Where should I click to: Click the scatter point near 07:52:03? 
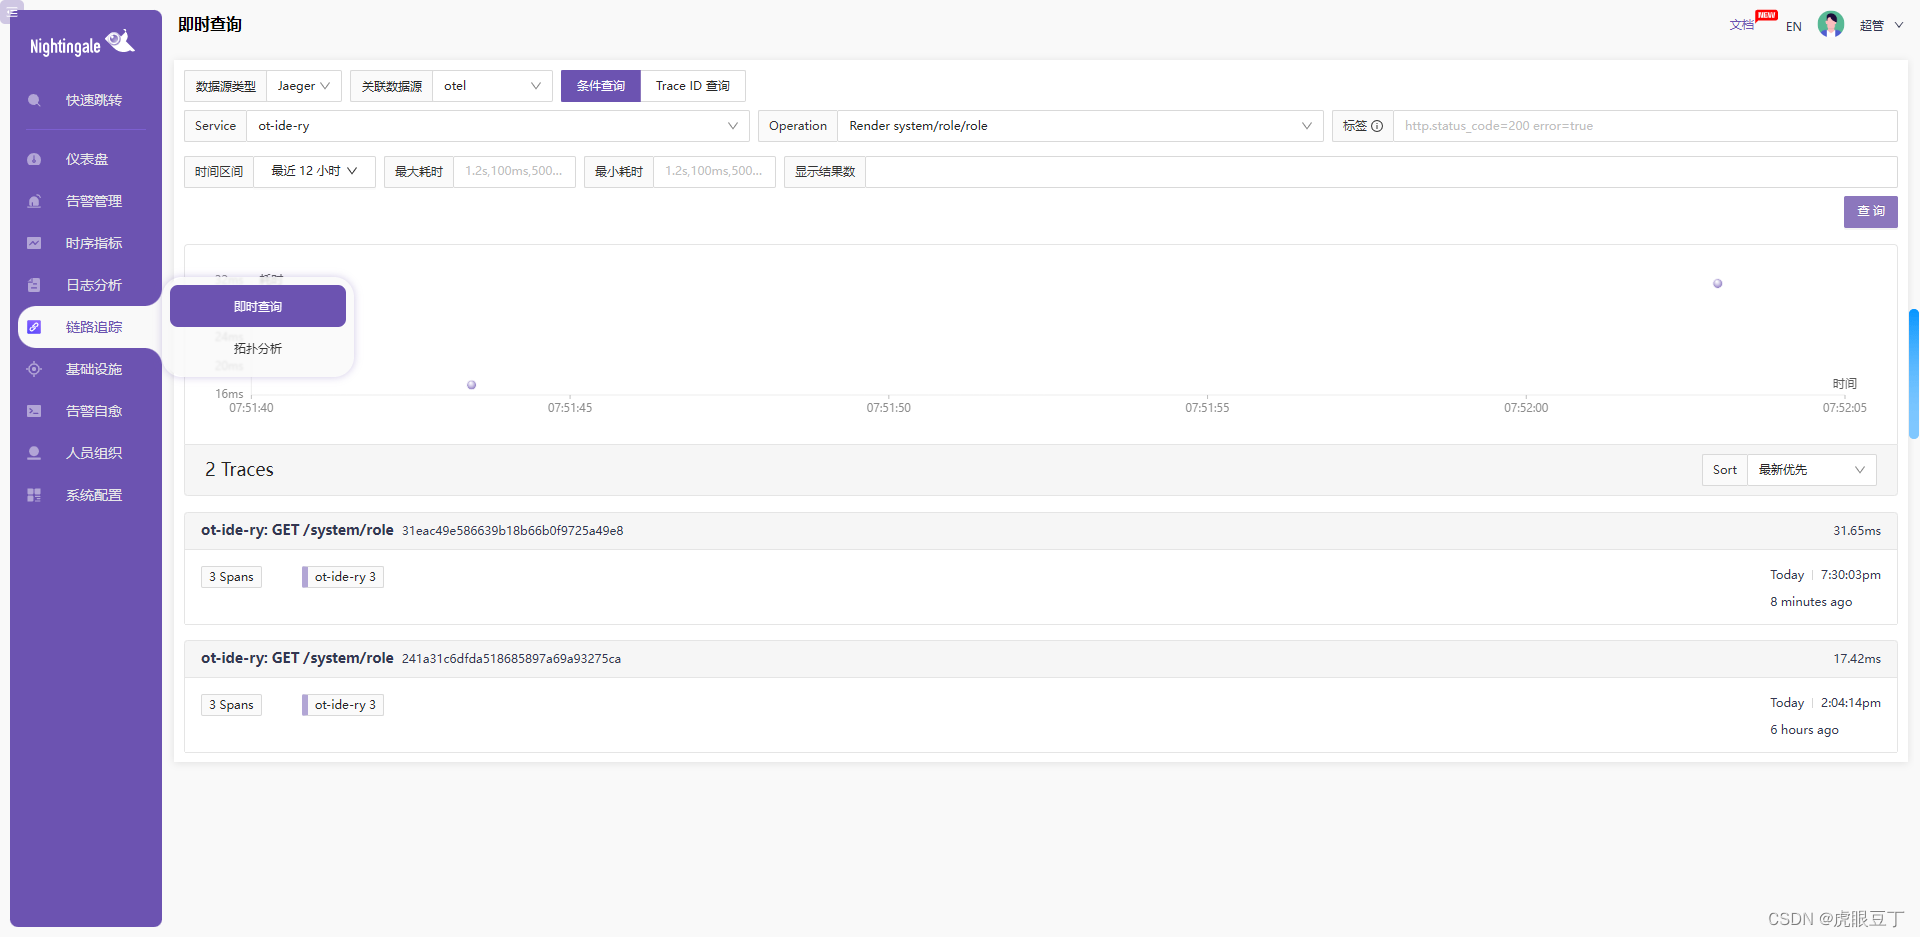(x=1718, y=284)
